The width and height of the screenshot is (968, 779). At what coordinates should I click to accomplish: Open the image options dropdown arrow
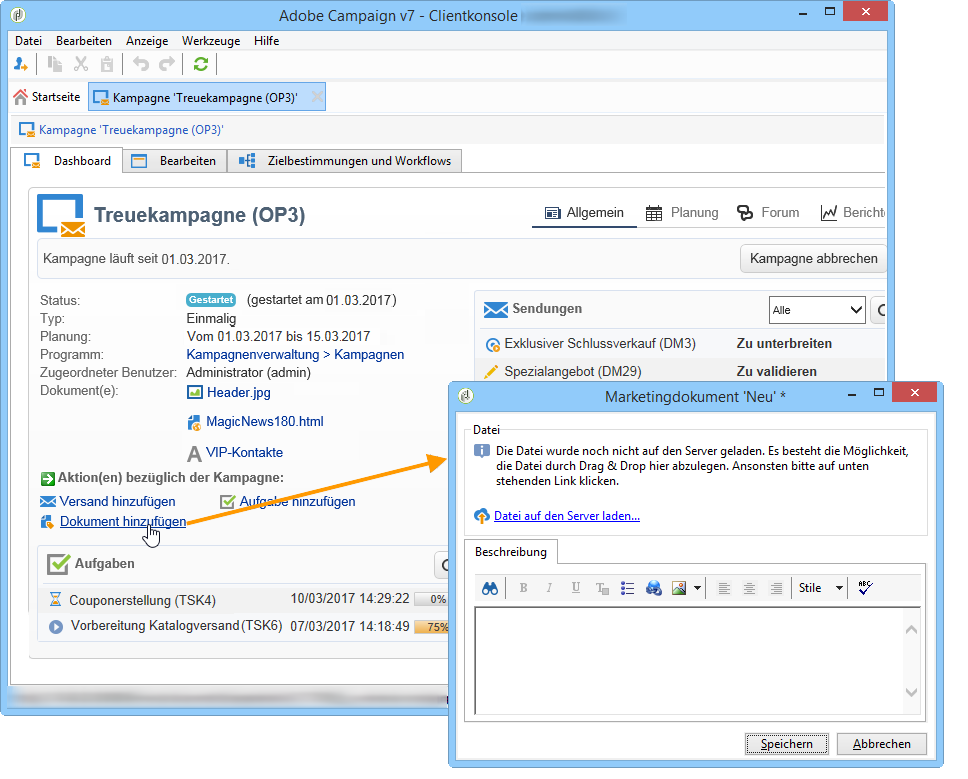point(697,588)
